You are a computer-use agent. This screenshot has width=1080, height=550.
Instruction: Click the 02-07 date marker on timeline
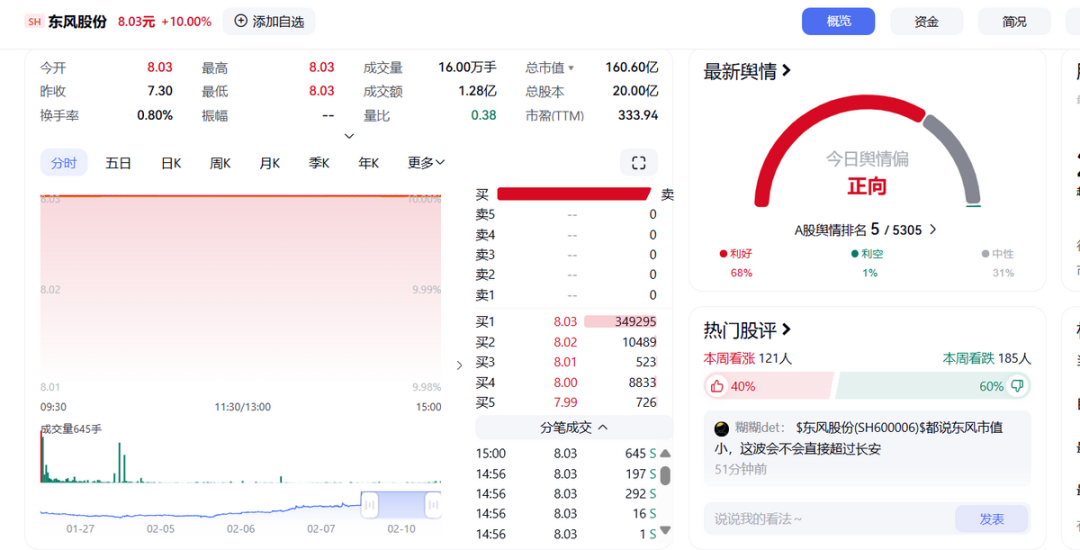(320, 529)
